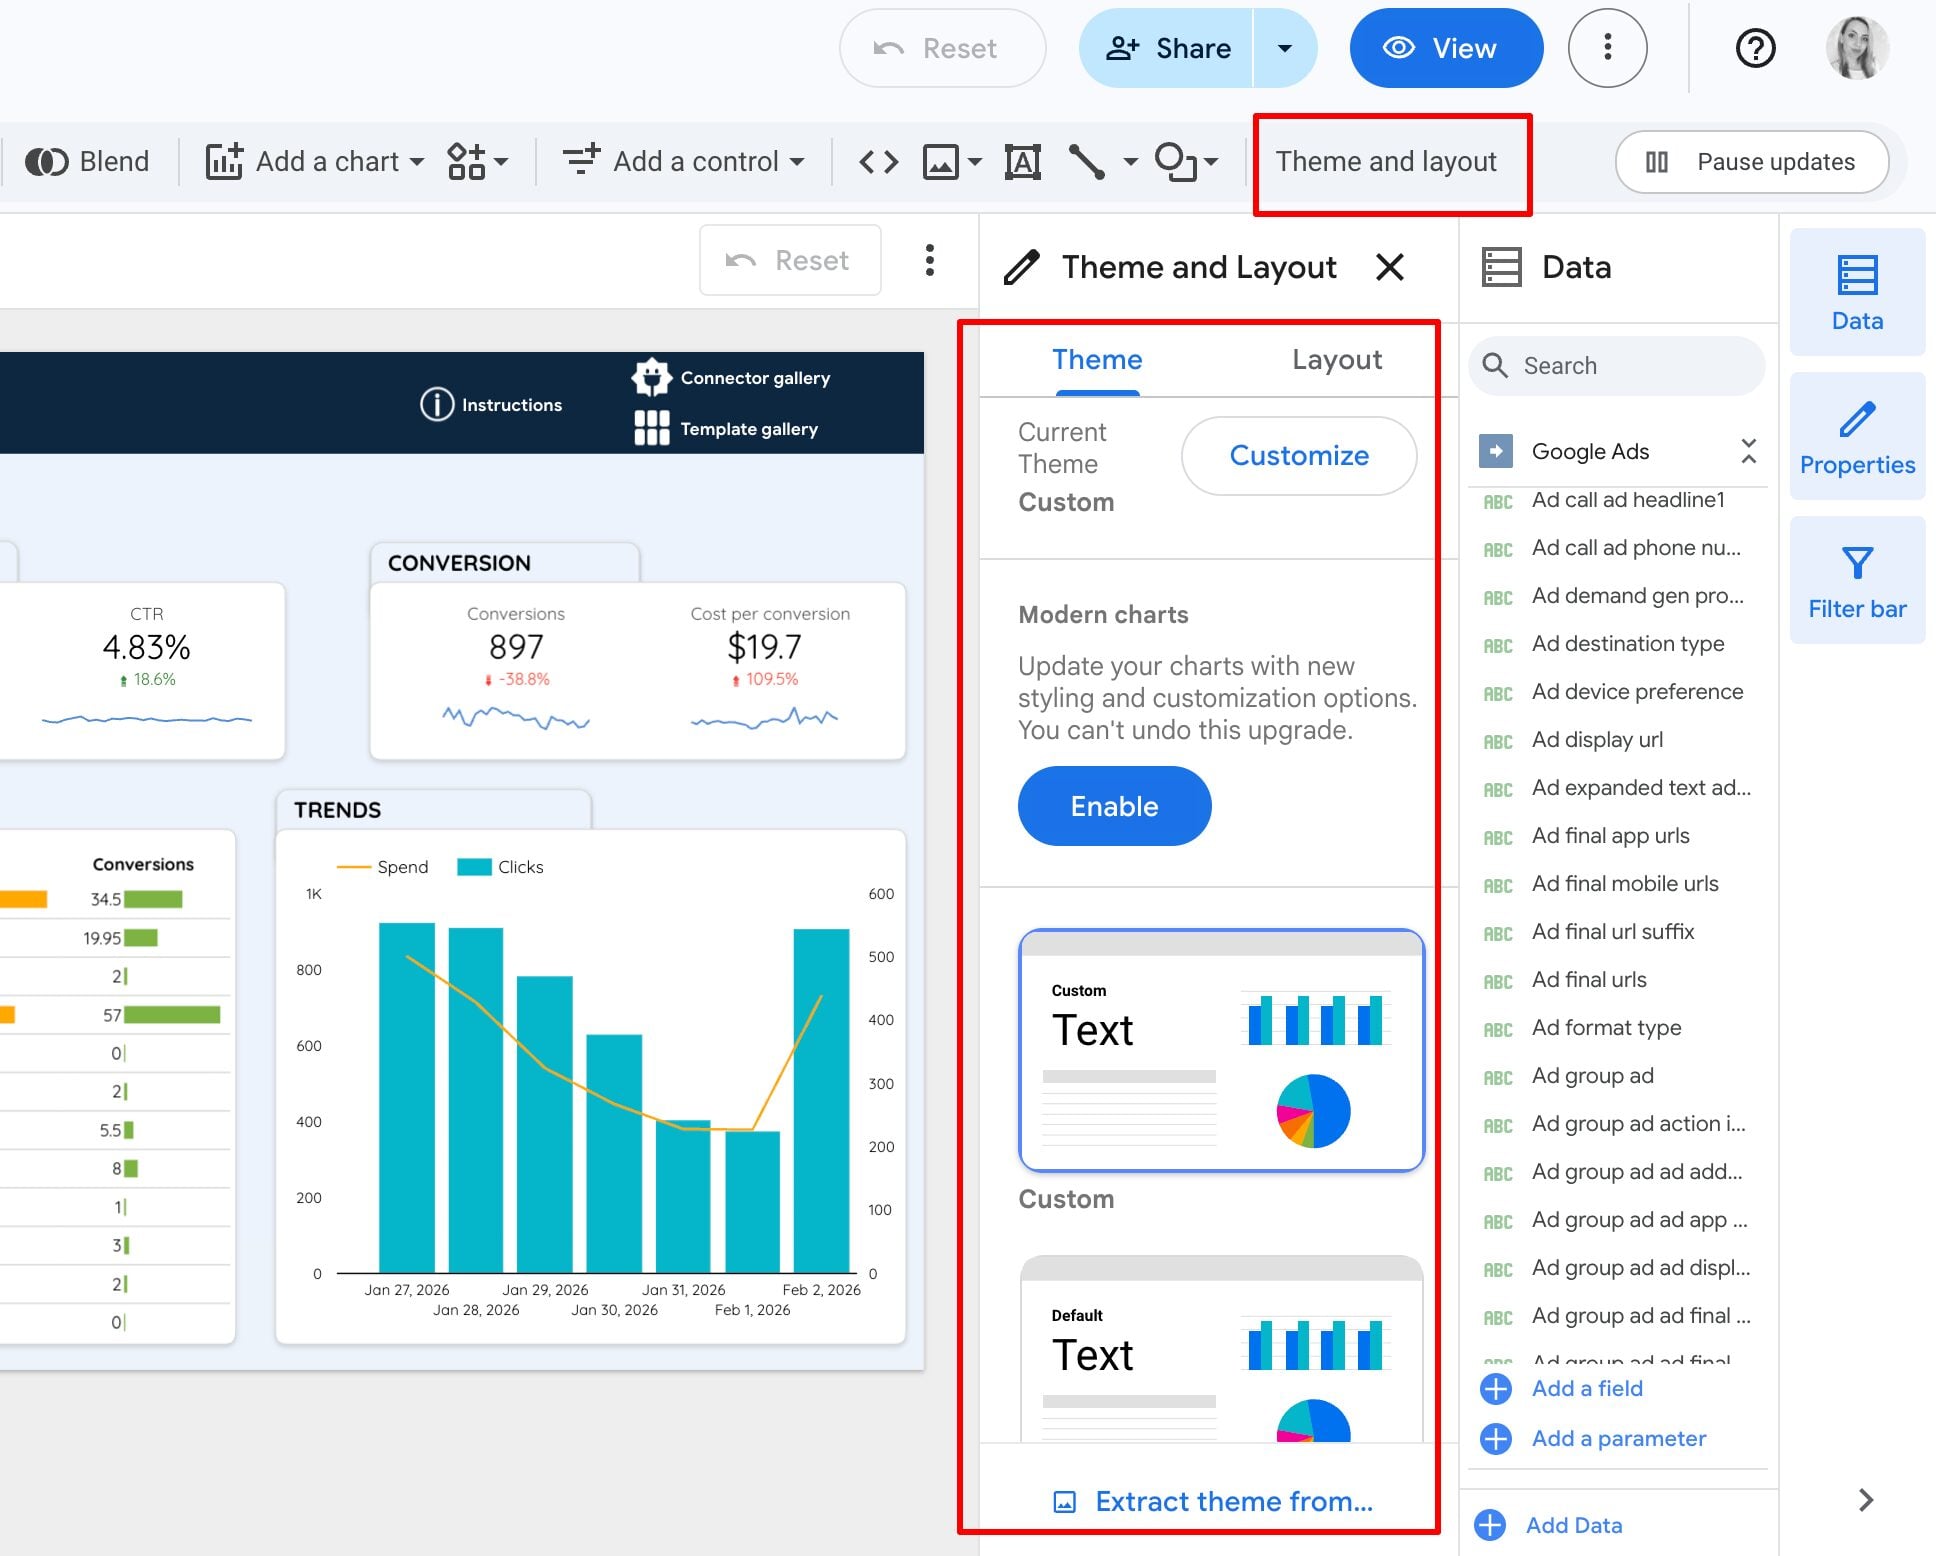Open the Properties side panel

(x=1857, y=436)
